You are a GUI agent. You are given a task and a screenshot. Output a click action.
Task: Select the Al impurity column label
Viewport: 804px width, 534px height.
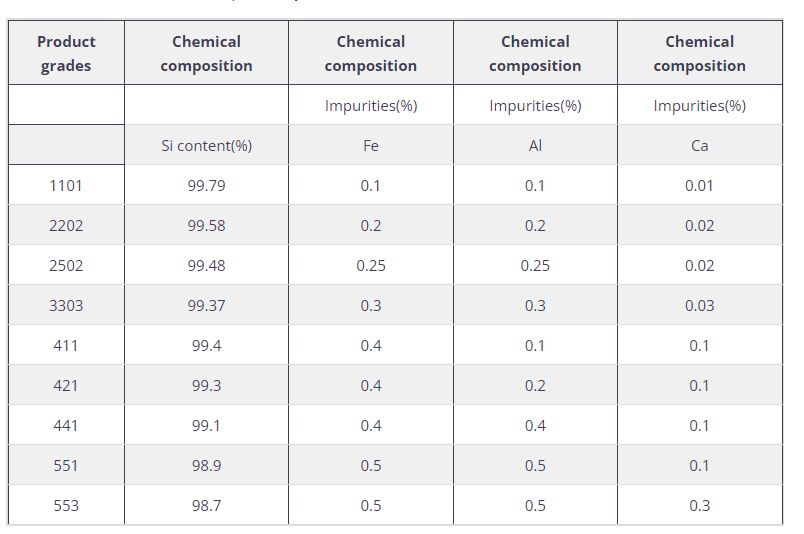535,145
